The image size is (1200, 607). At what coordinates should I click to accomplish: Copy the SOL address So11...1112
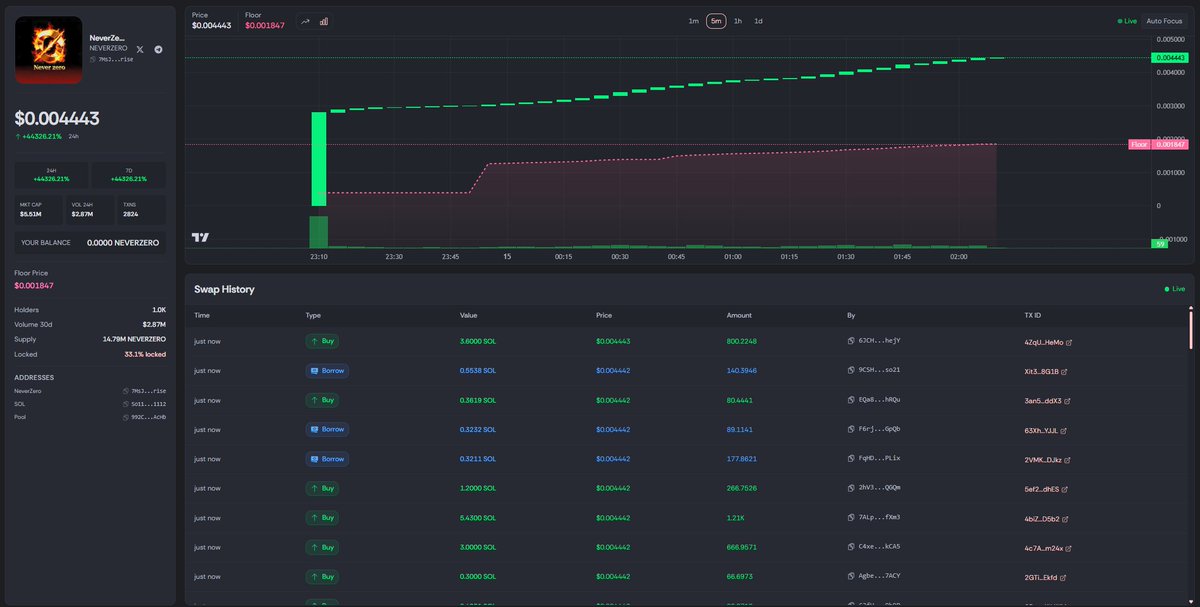click(x=124, y=404)
